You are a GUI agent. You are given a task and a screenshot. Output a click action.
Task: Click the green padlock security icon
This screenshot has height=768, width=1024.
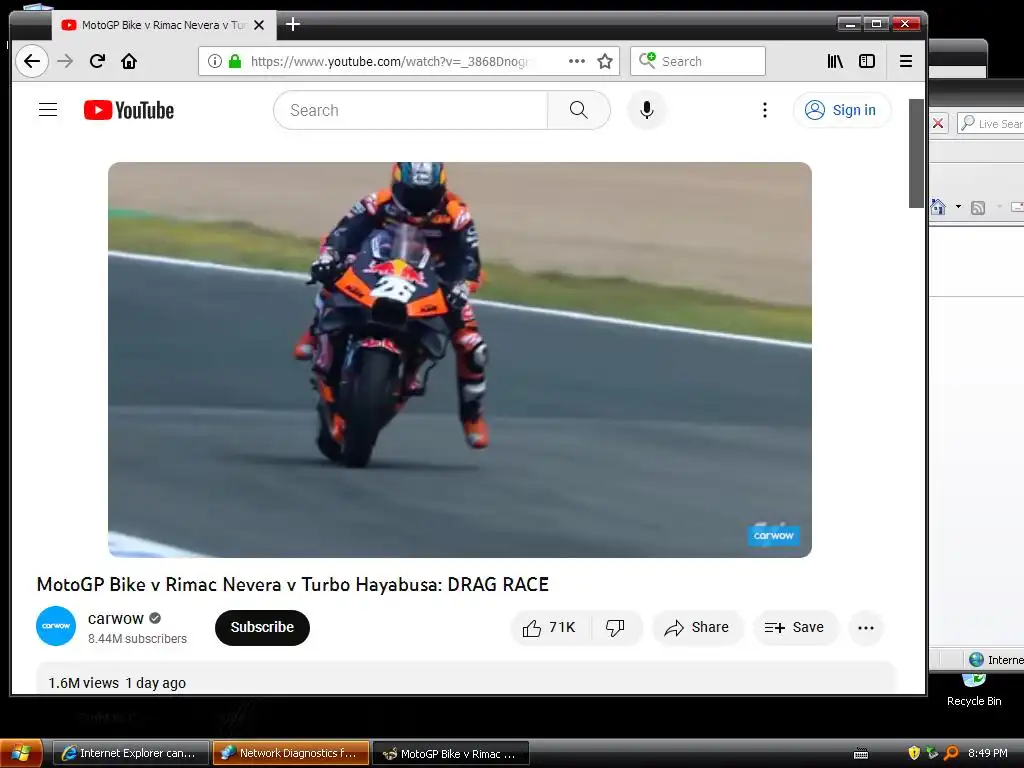[235, 61]
